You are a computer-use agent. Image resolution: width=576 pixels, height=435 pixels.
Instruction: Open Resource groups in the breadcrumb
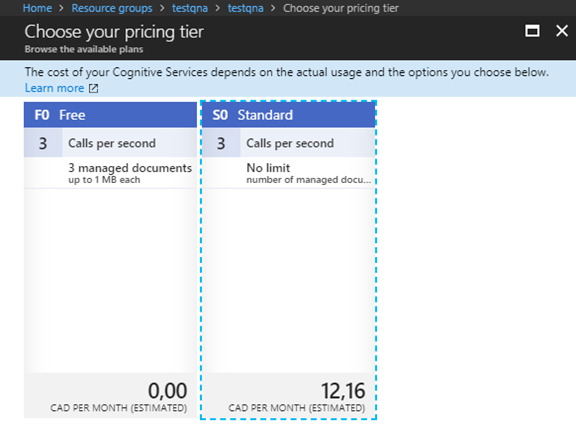point(112,8)
